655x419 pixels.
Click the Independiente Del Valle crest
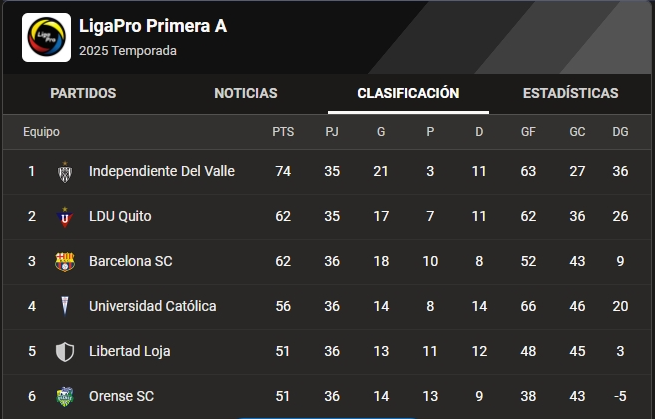coord(65,171)
